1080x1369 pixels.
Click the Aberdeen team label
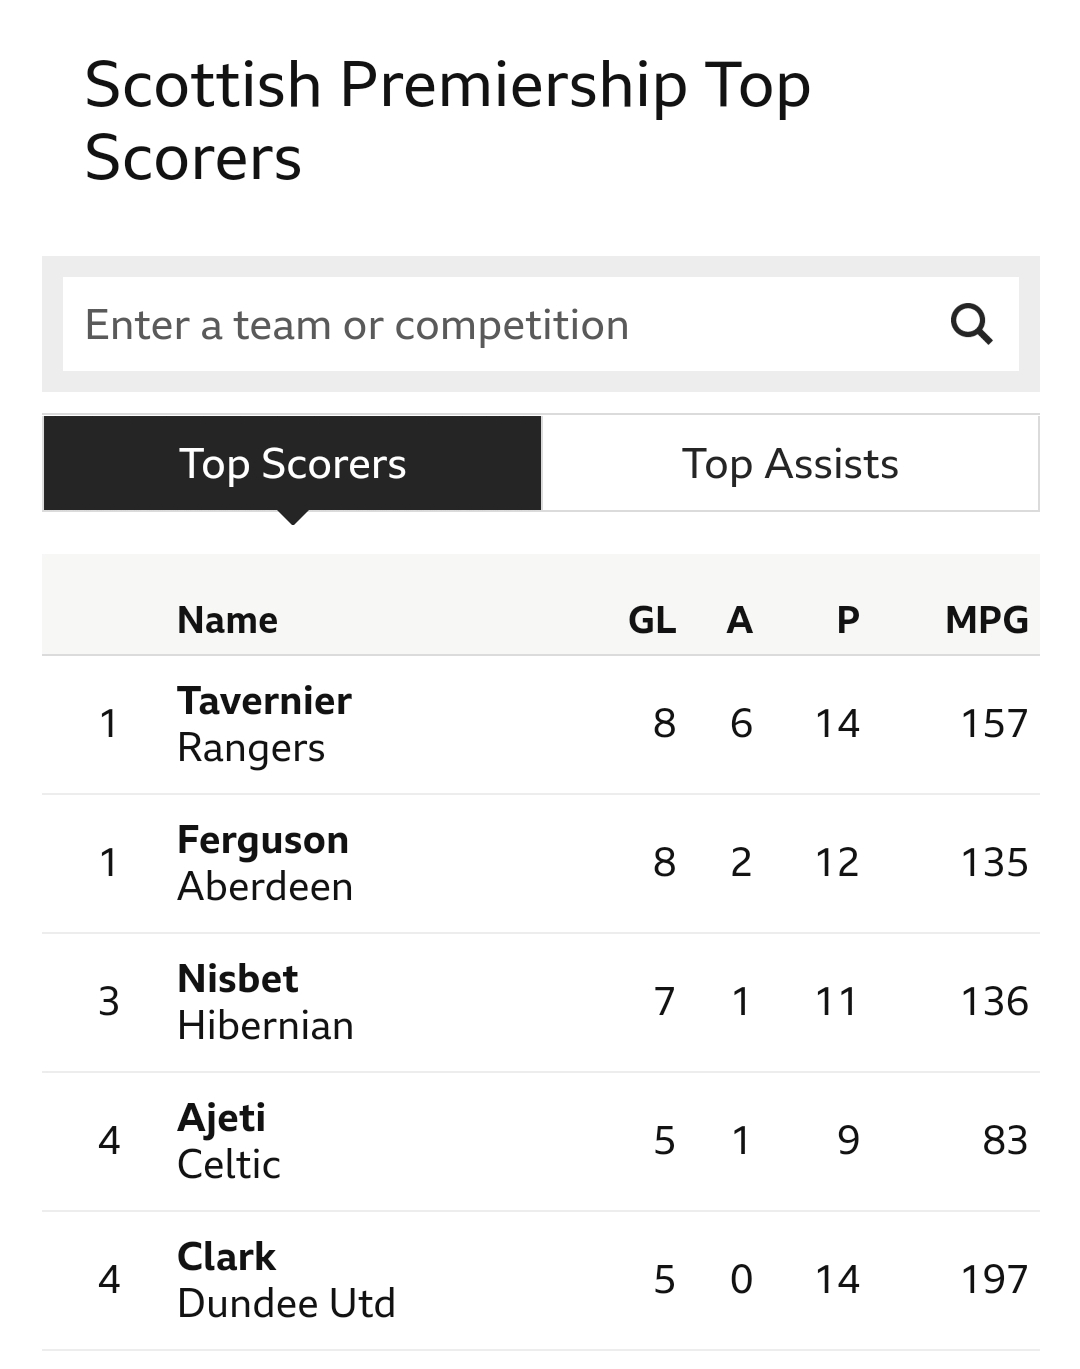(x=265, y=887)
